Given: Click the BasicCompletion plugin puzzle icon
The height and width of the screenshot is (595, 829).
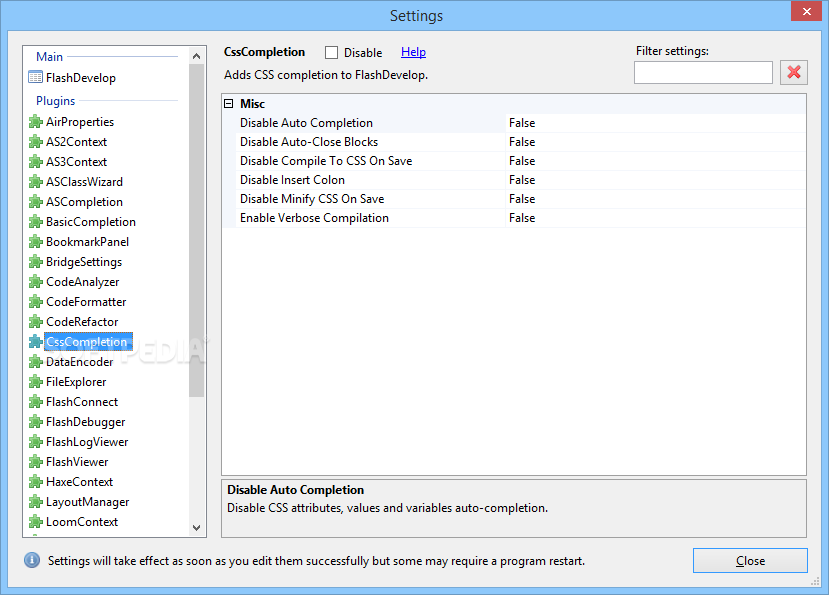Looking at the screenshot, I should (35, 222).
